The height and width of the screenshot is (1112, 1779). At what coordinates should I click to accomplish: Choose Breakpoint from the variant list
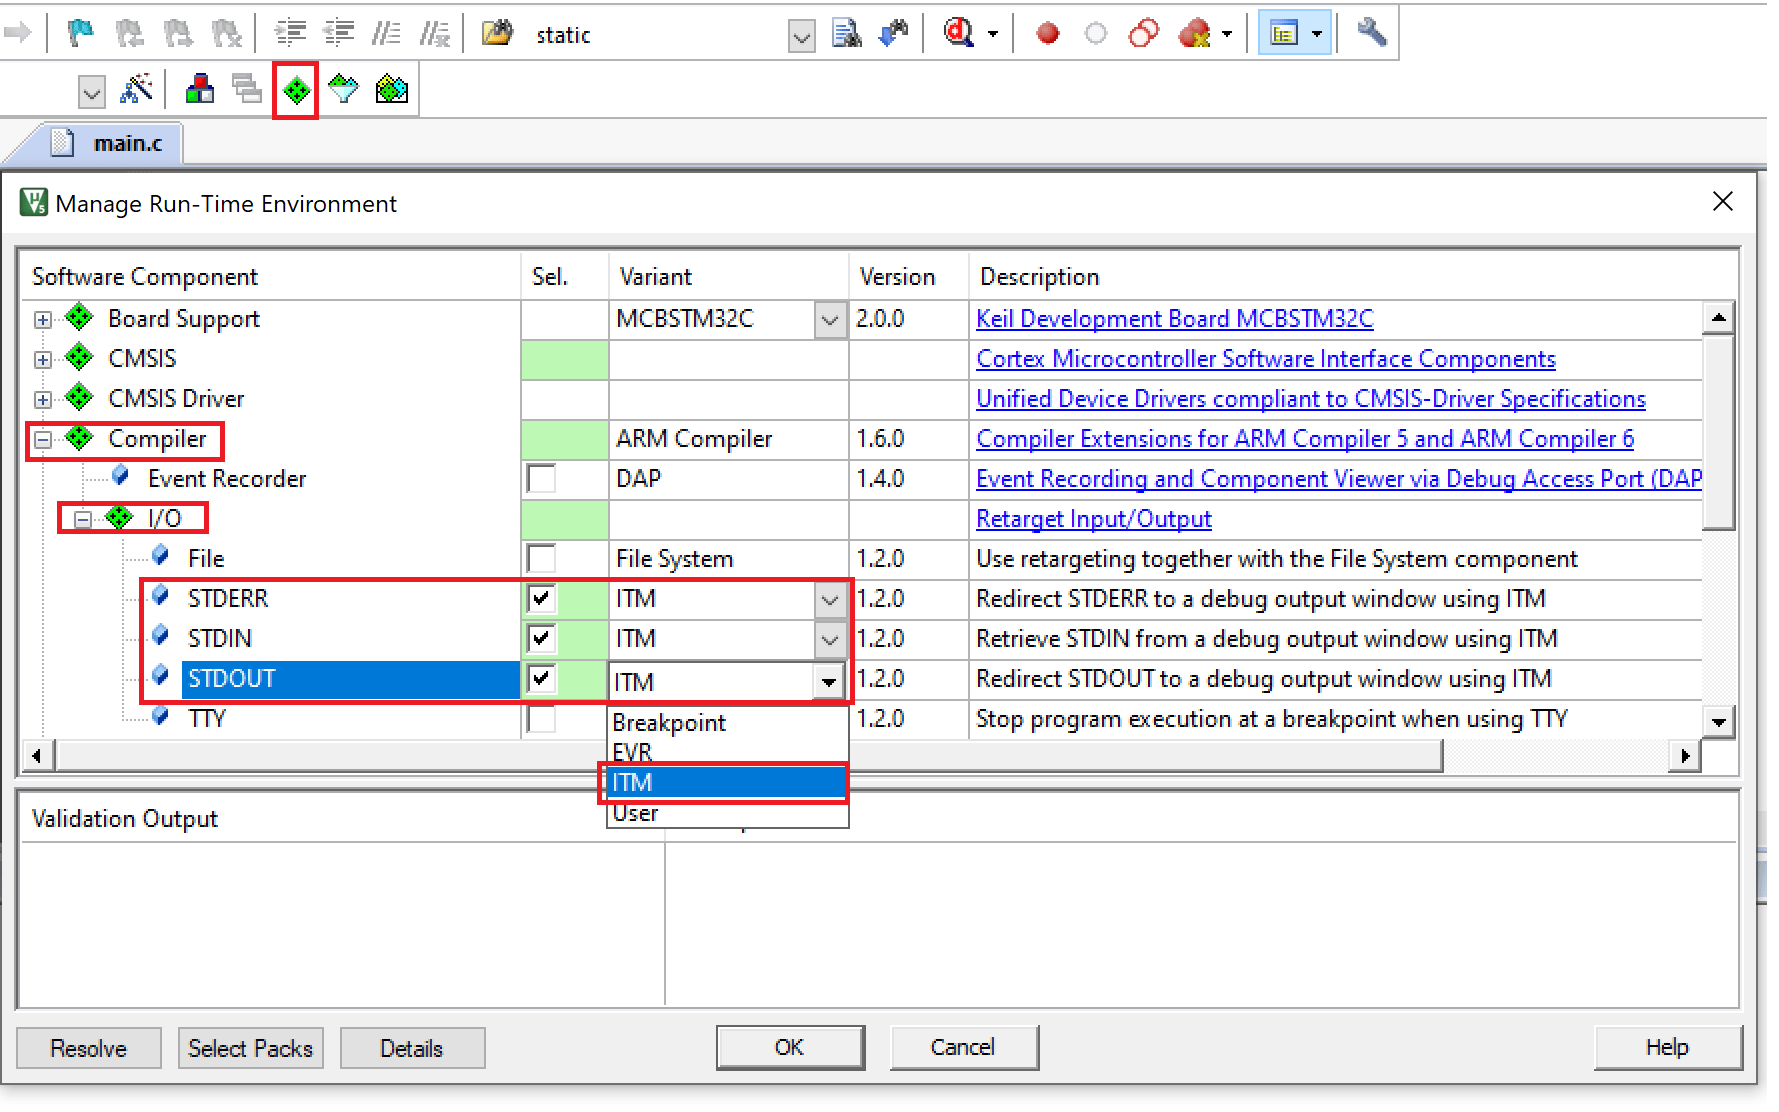click(727, 723)
